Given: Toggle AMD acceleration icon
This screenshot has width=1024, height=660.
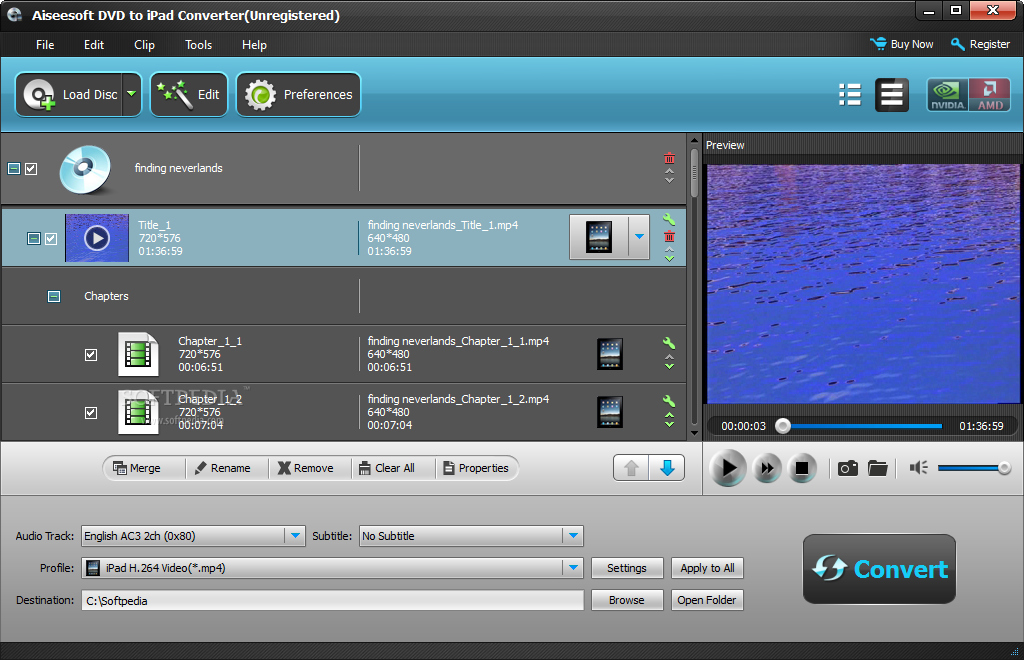Looking at the screenshot, I should click(x=989, y=95).
